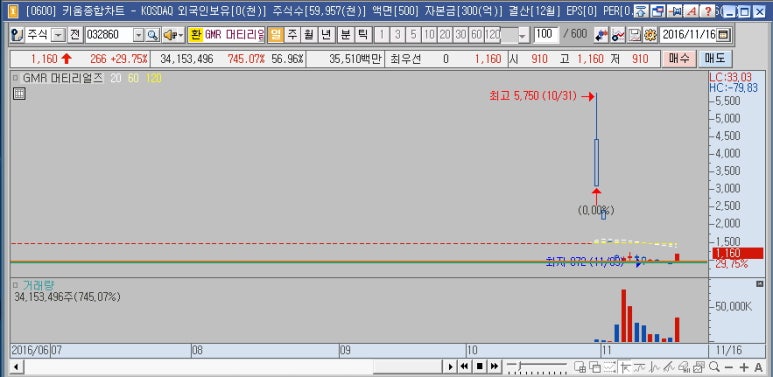Screen dimensions: 773x377
Task: Click the dashed chart range icon
Action: click(610, 367)
